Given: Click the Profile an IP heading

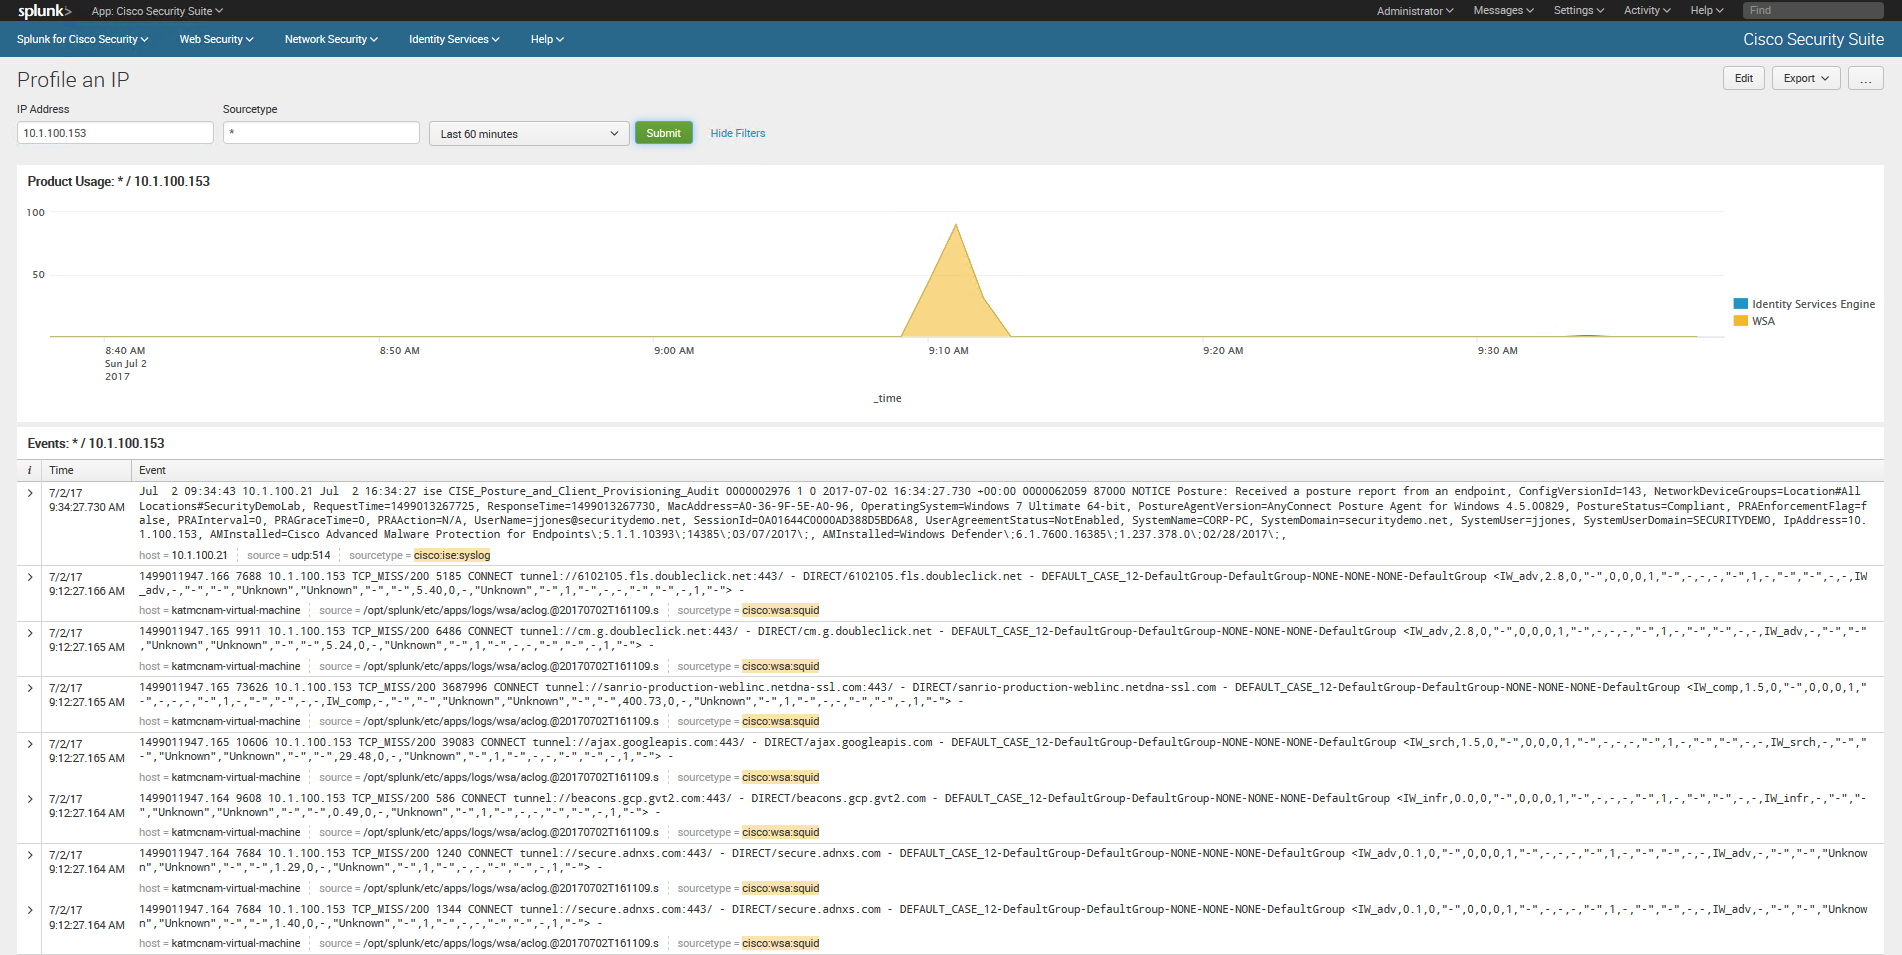Looking at the screenshot, I should point(73,80).
